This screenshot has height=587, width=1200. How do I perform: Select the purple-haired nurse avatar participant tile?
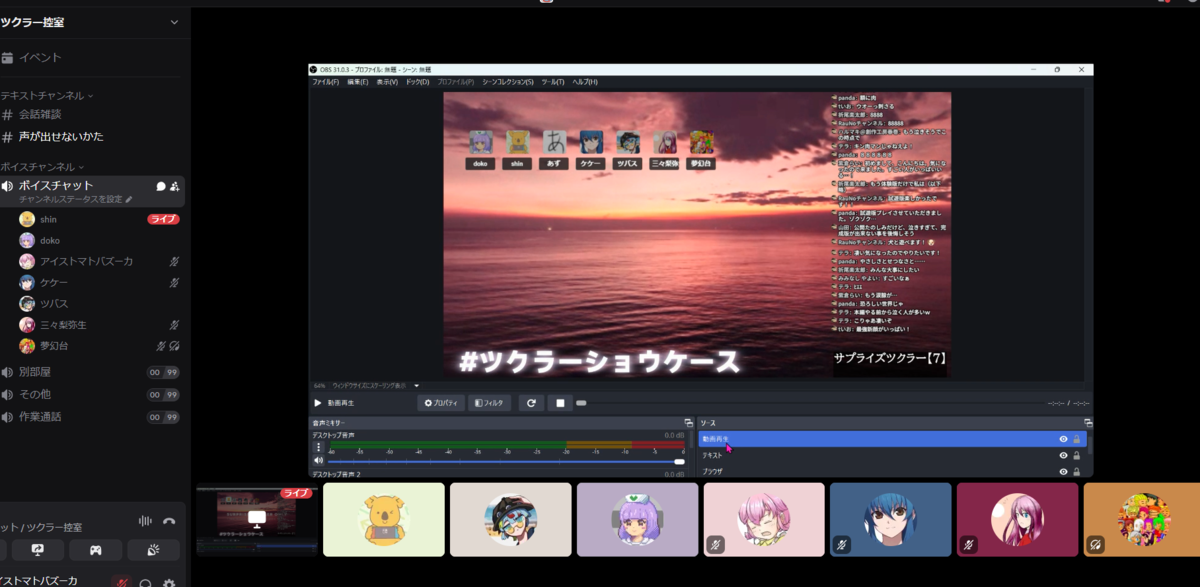[637, 520]
